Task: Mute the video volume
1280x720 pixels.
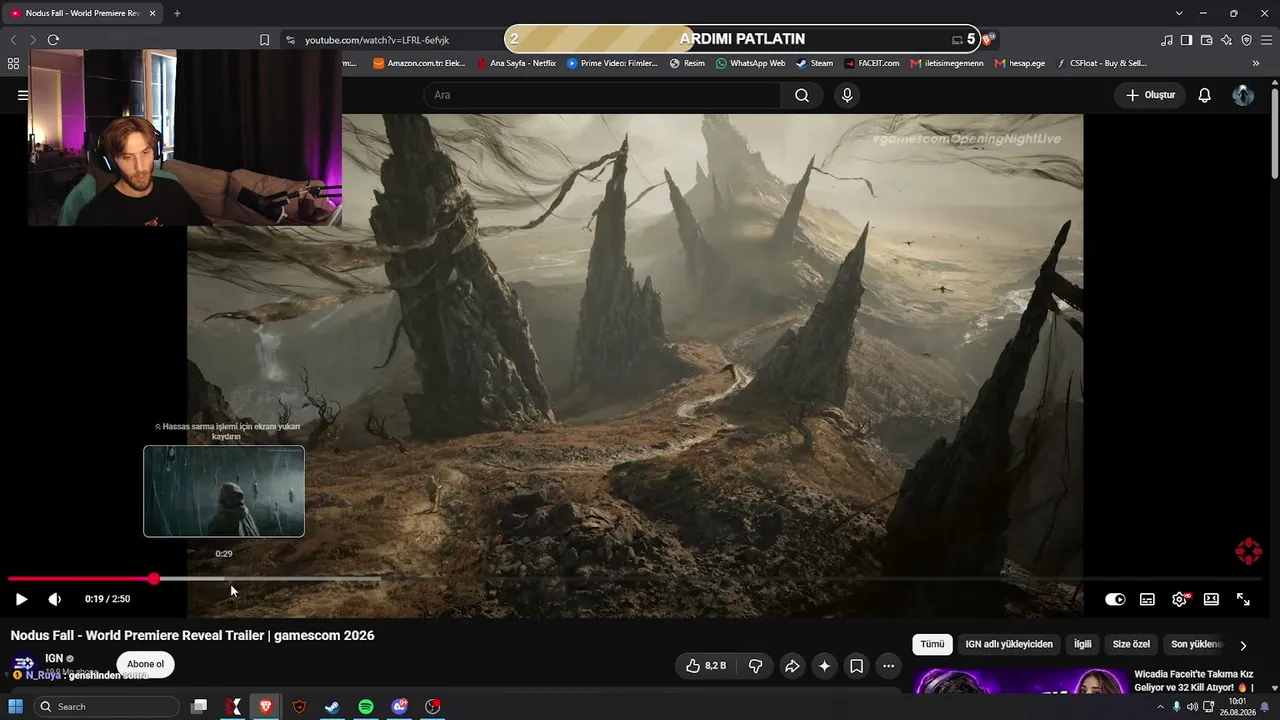Action: 54,599
